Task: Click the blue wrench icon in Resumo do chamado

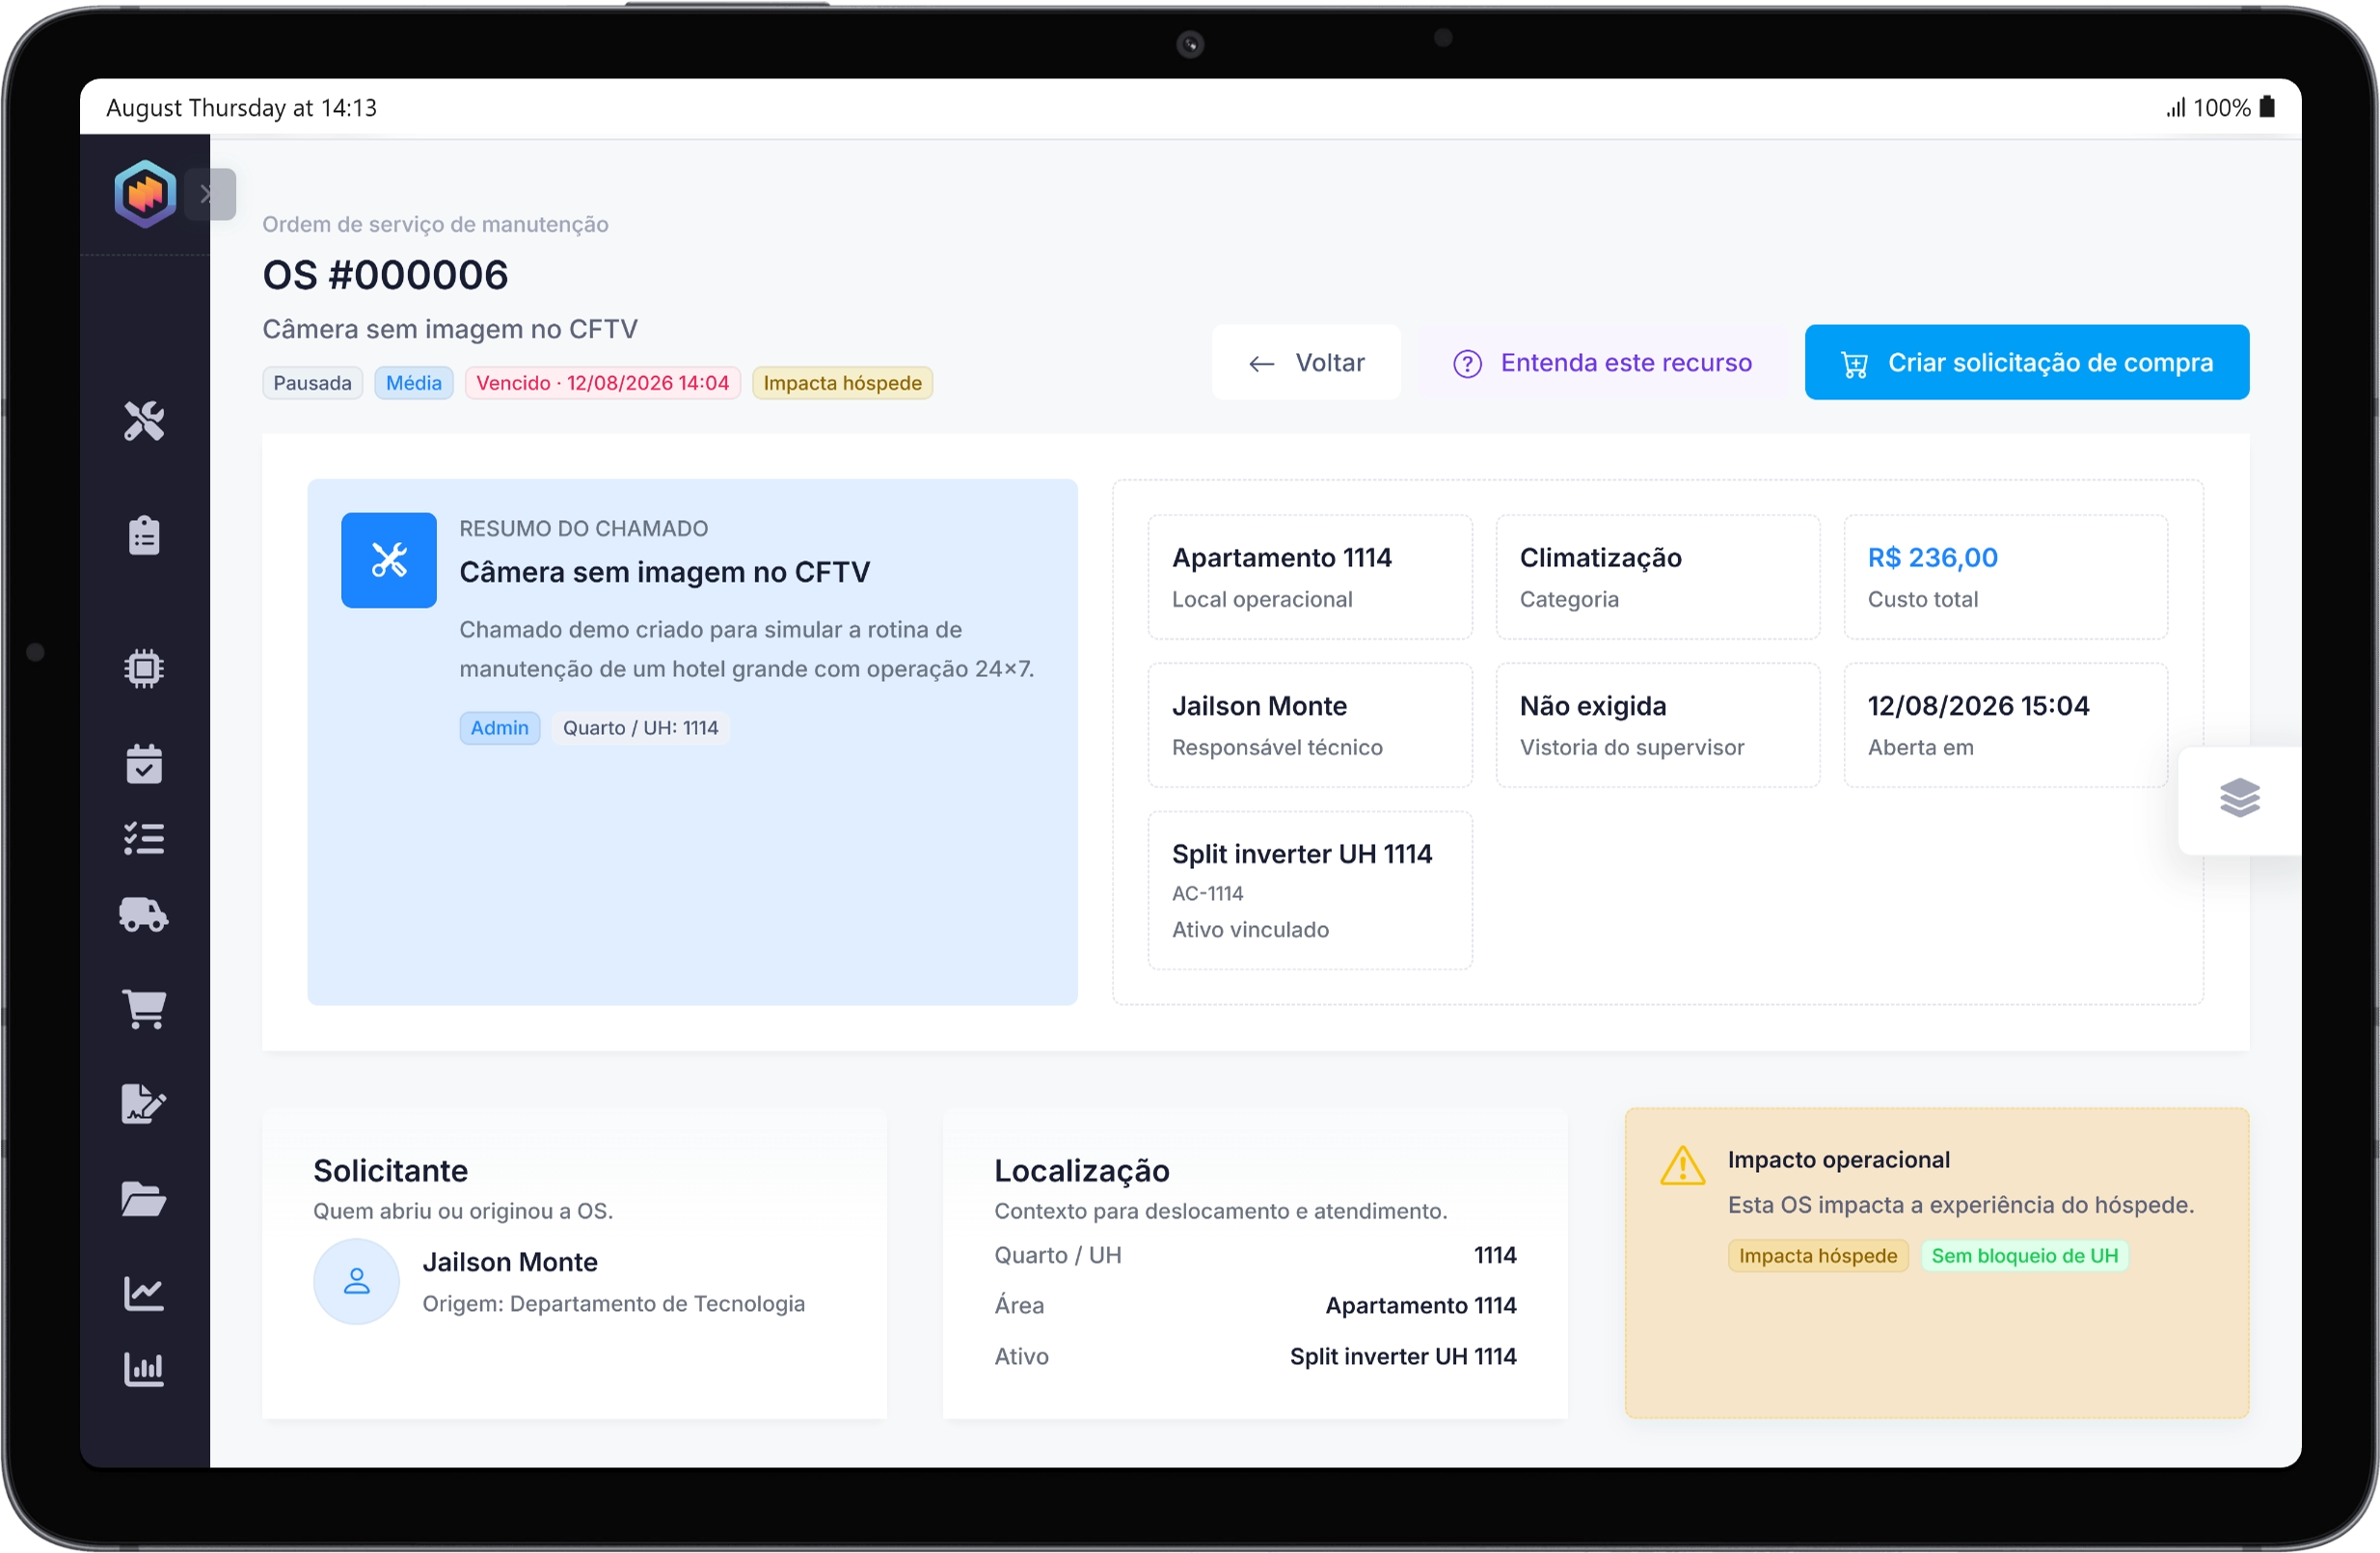Action: pyautogui.click(x=389, y=560)
